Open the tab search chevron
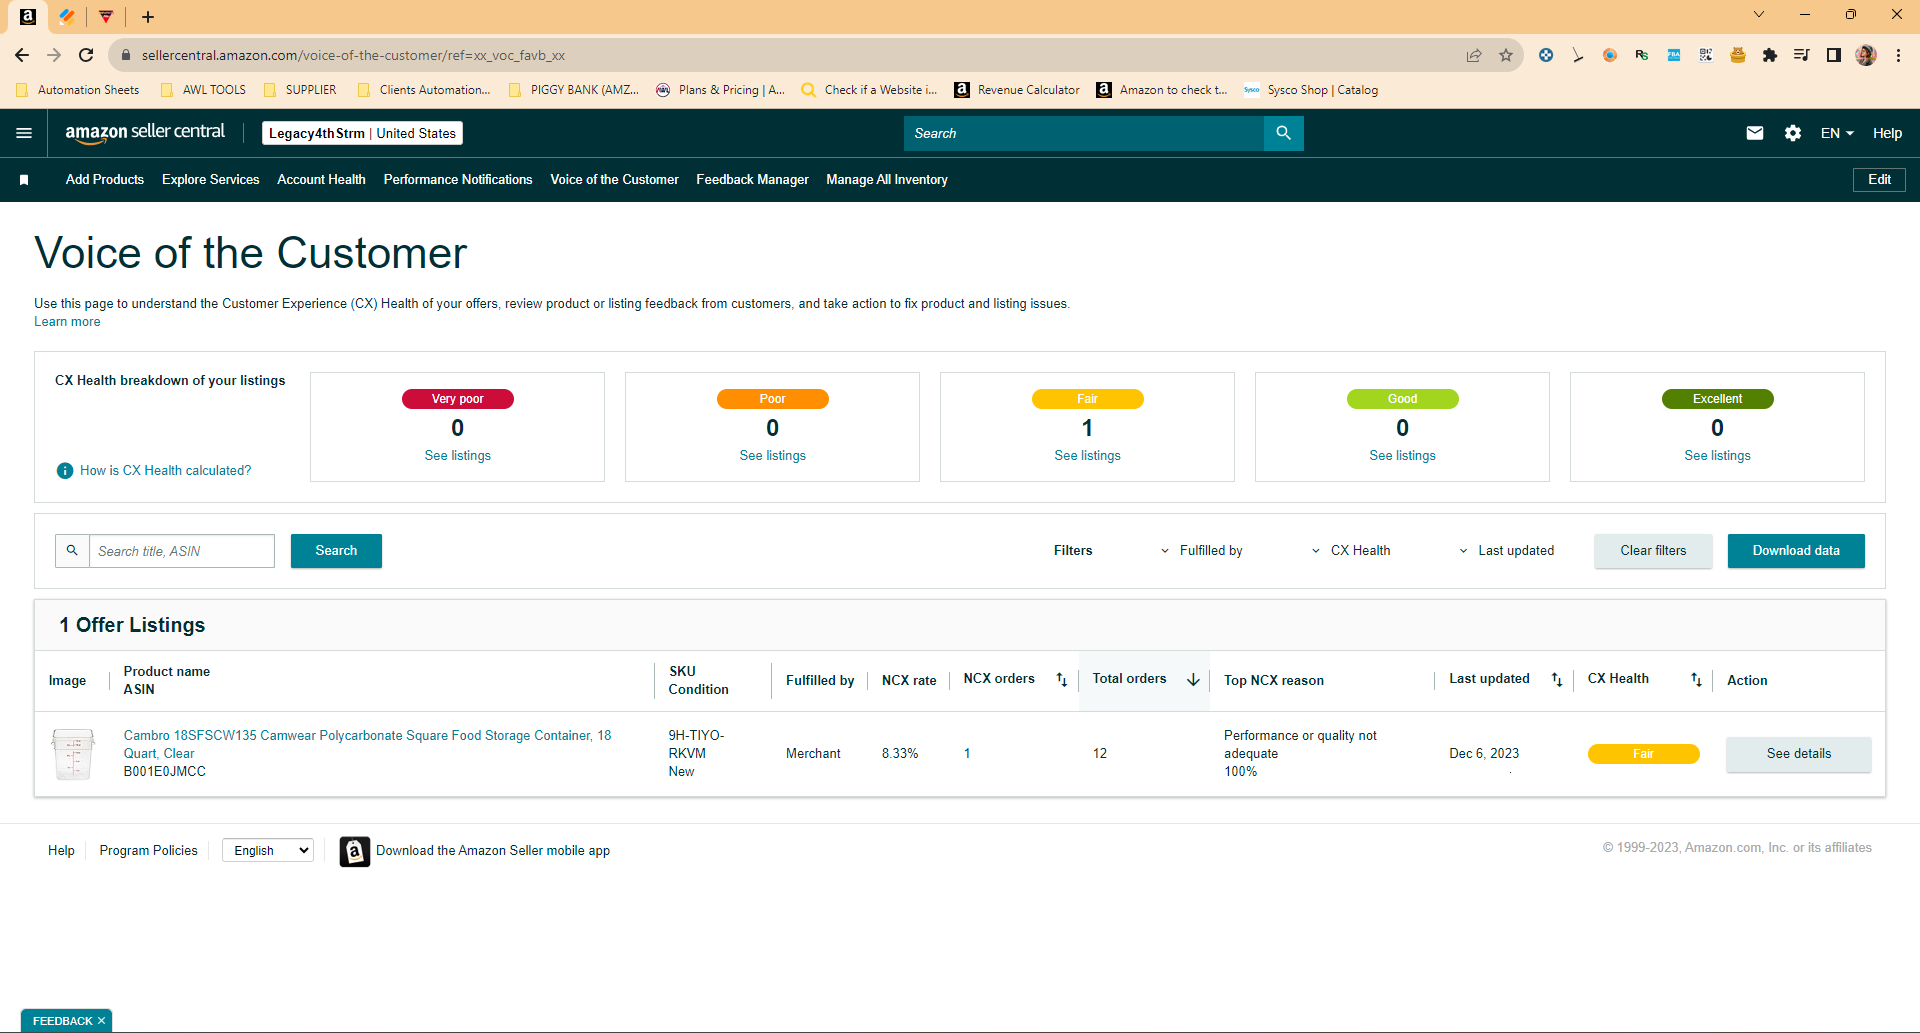 (1759, 15)
